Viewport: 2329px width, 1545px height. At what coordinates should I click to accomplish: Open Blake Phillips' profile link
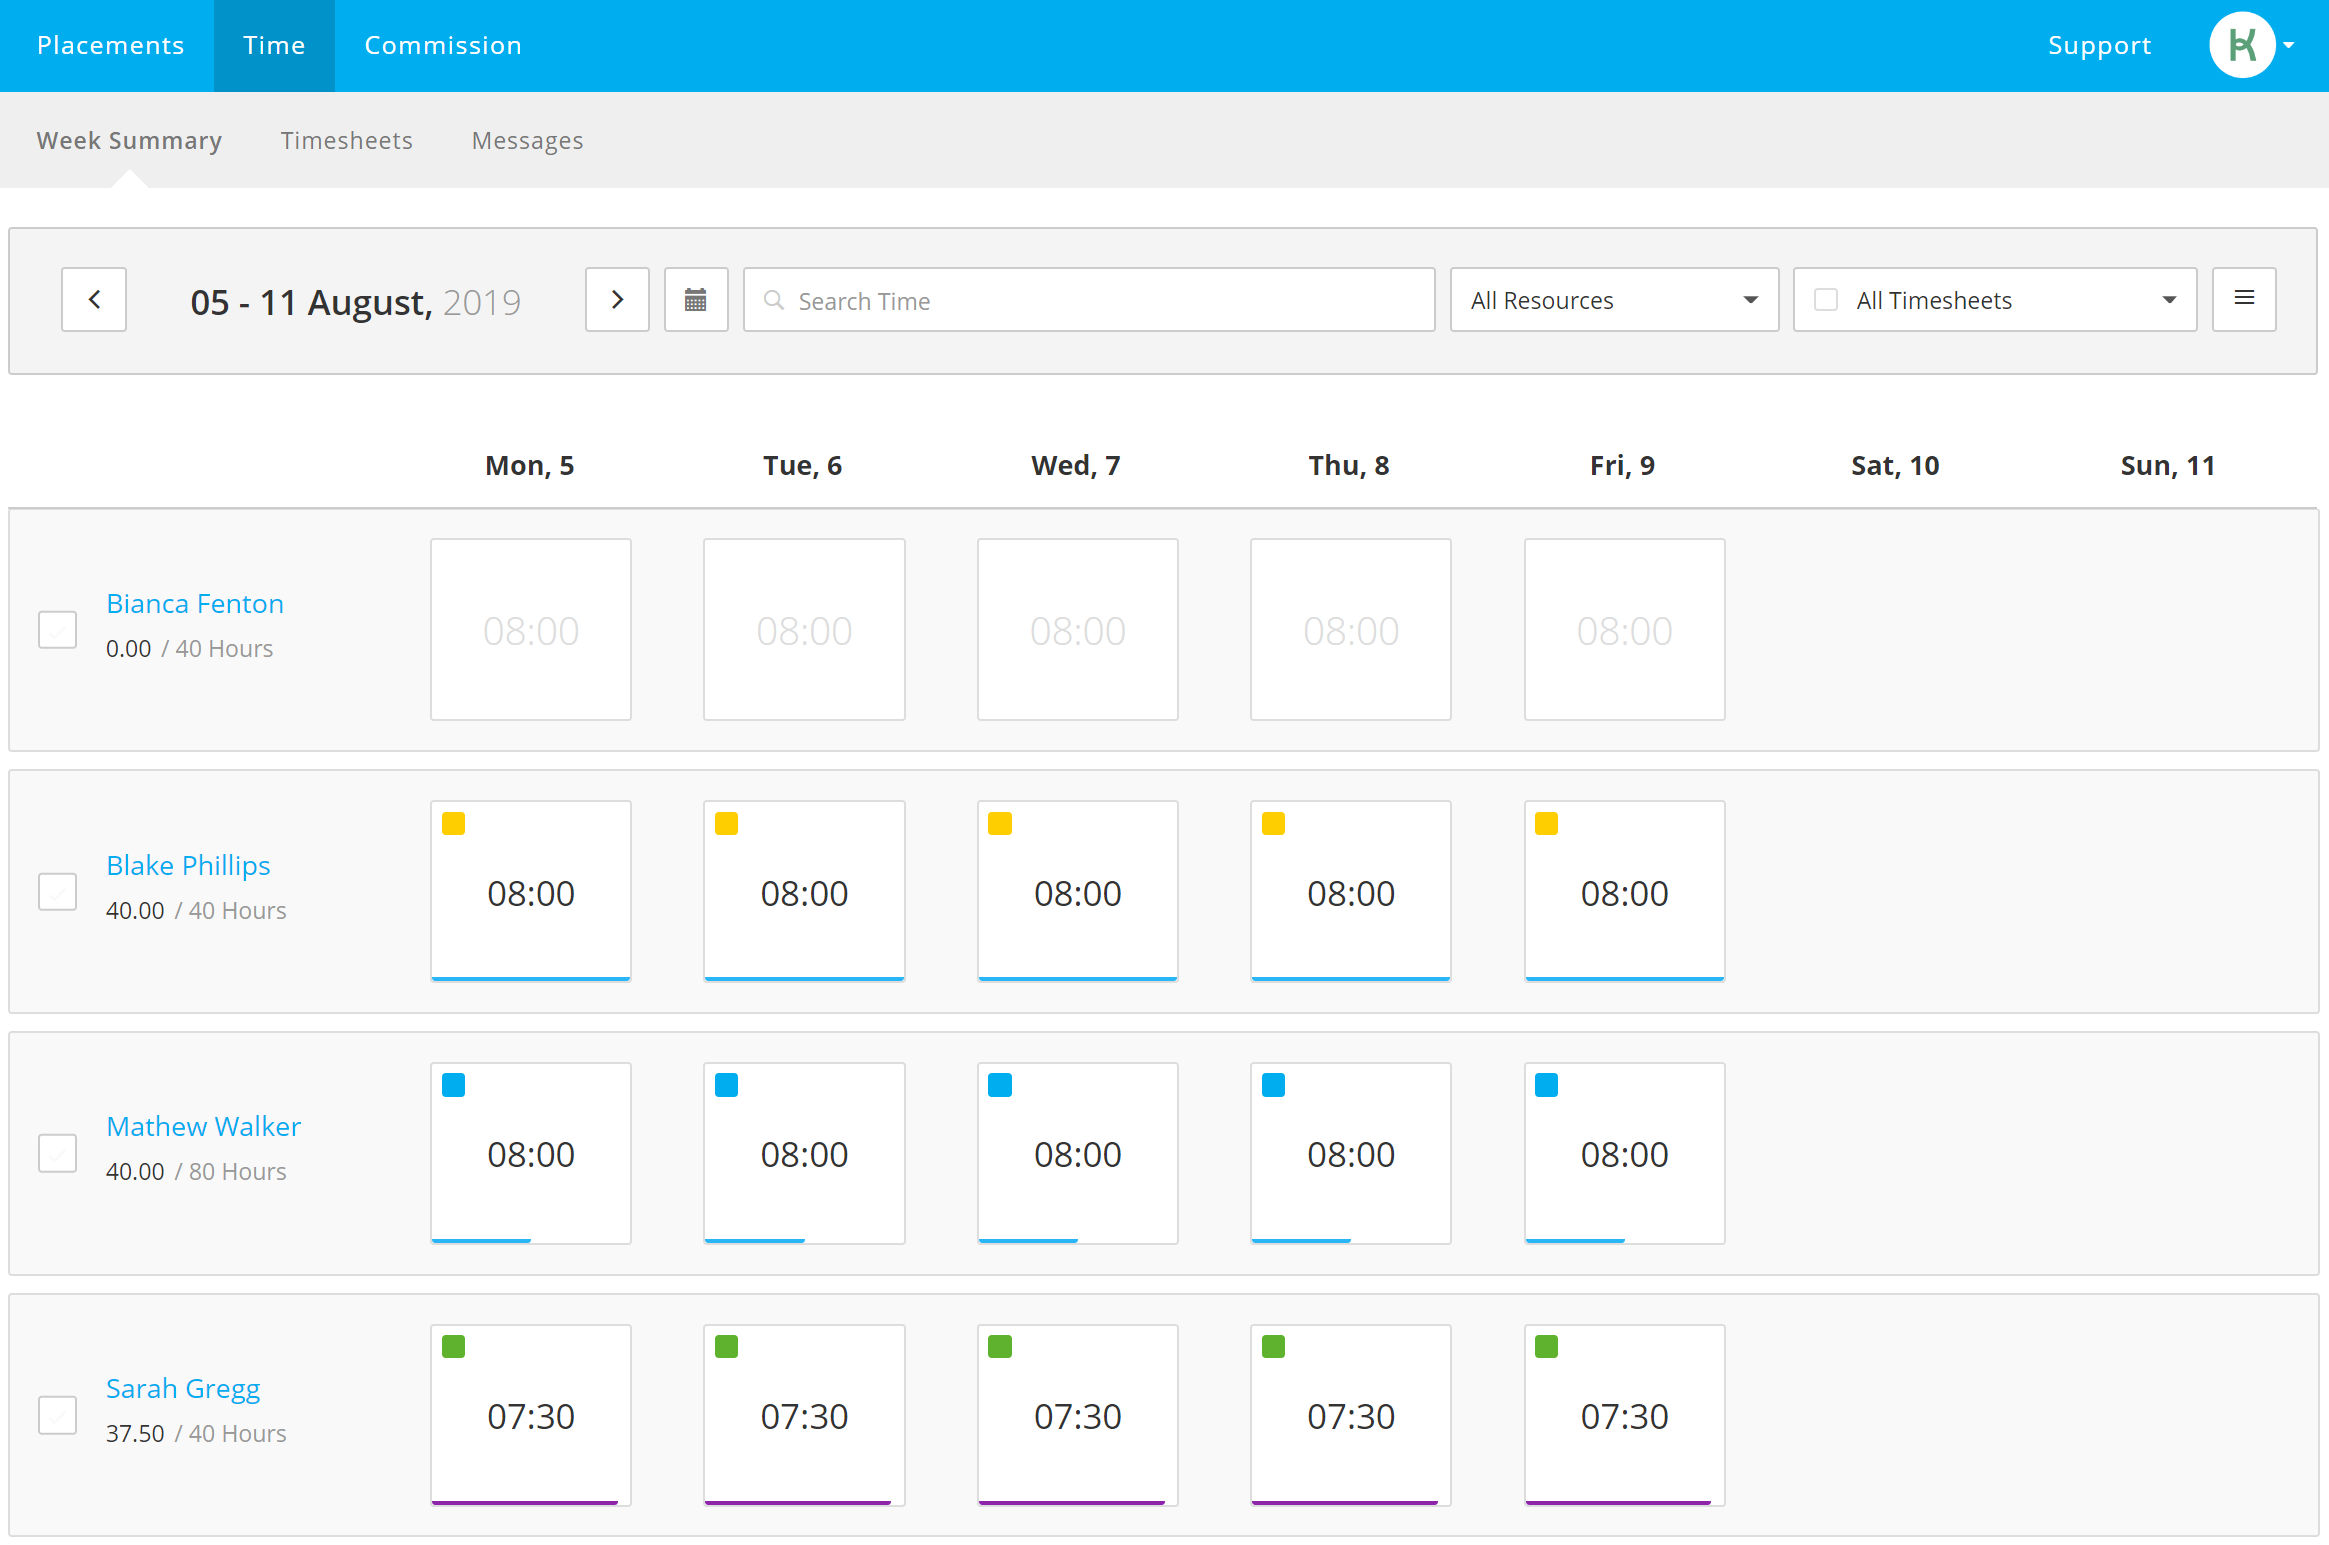coord(188,865)
